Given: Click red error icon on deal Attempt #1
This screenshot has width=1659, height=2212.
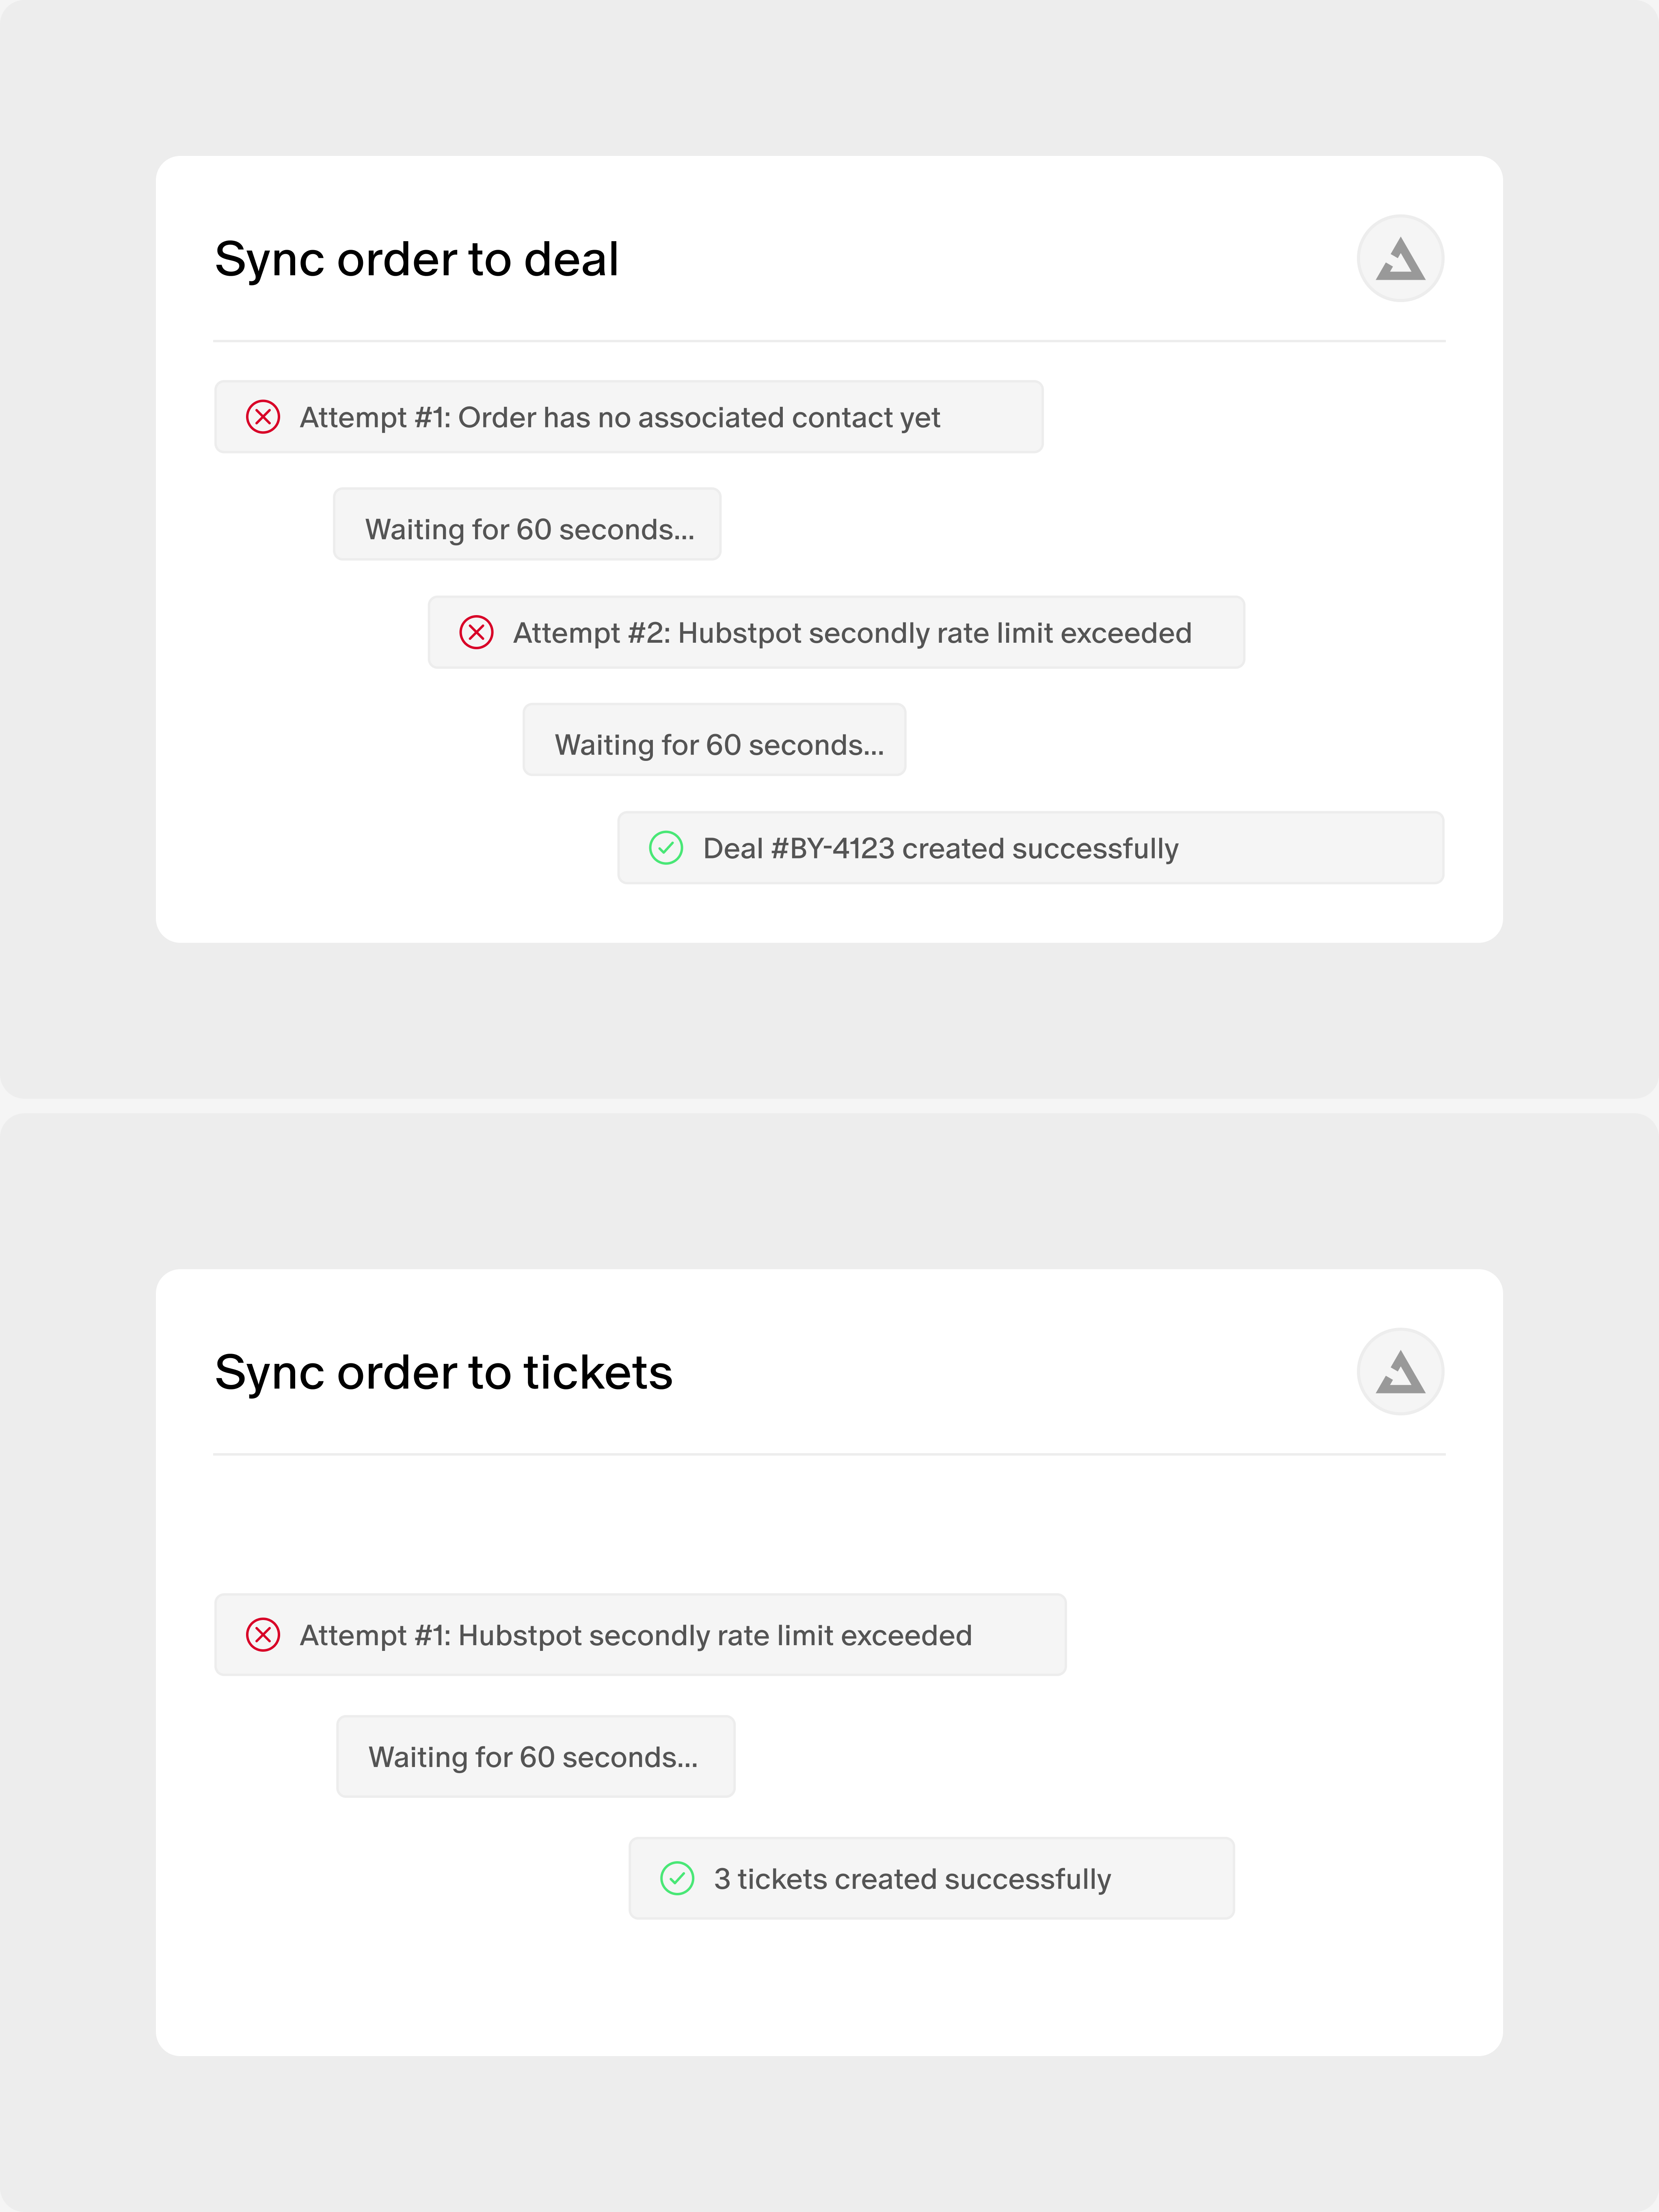Looking at the screenshot, I should tap(263, 417).
